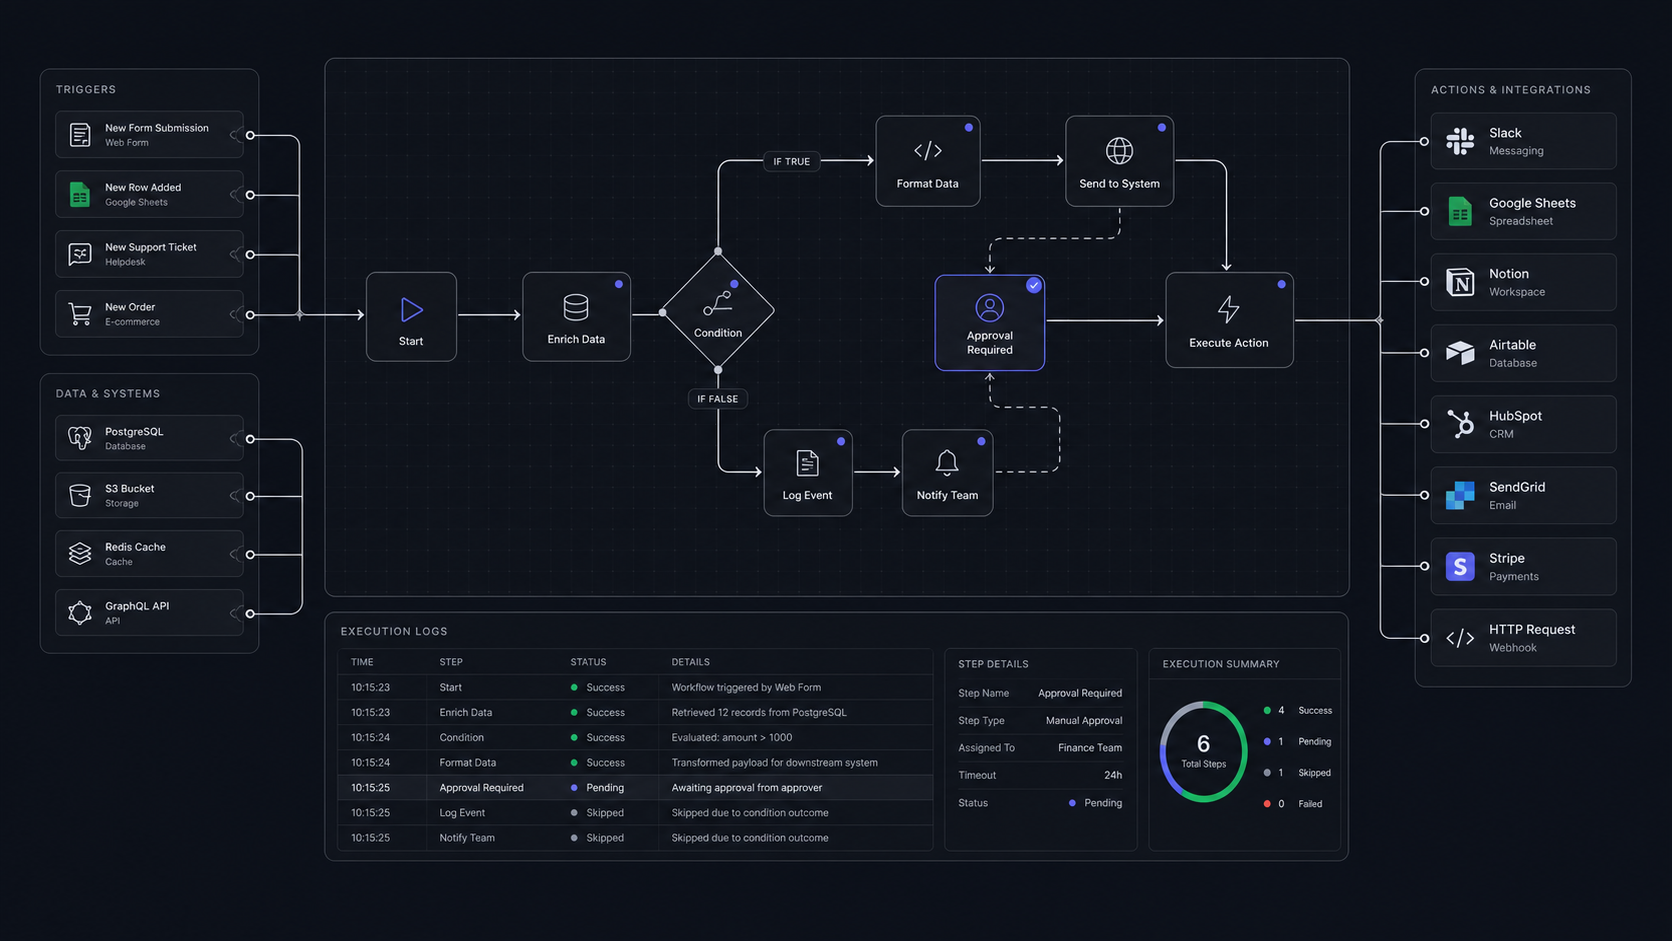Click the Slack input connector port
The height and width of the screenshot is (941, 1672).
pos(1424,141)
